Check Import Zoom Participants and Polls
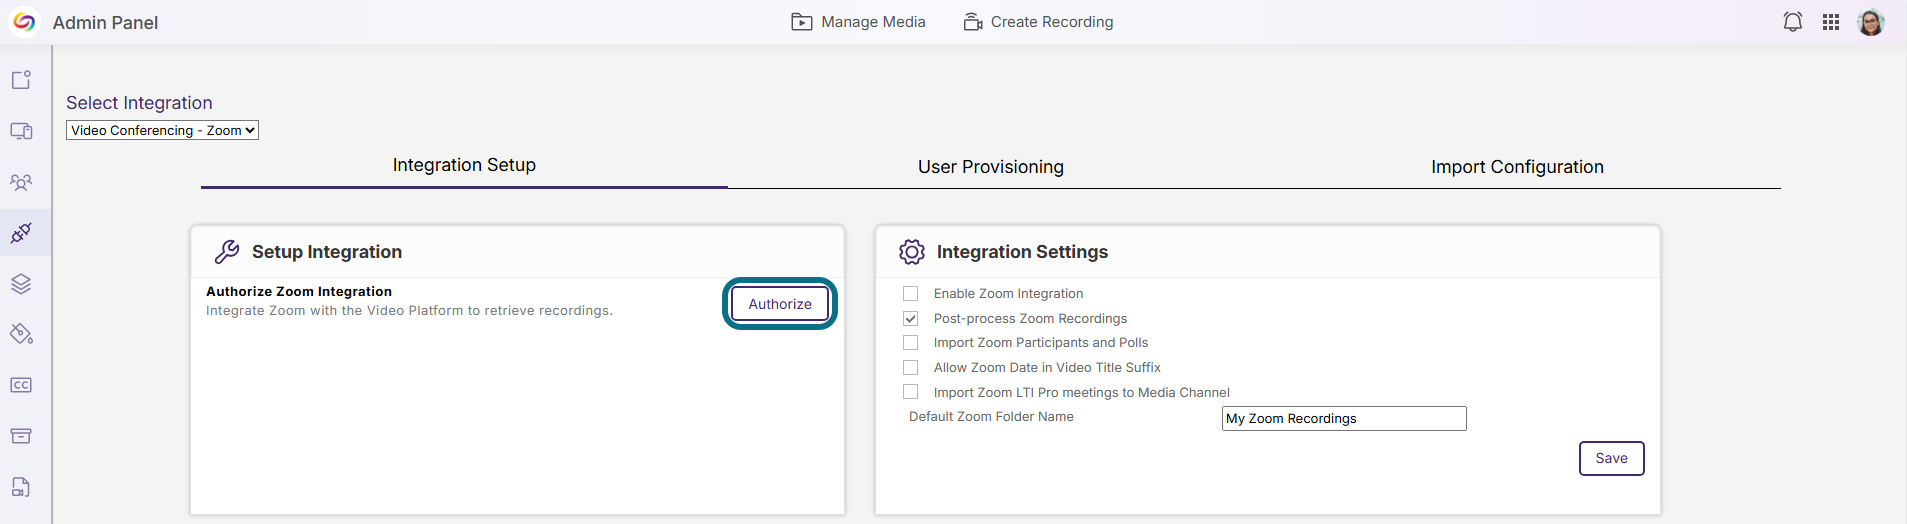The width and height of the screenshot is (1907, 524). pos(911,342)
